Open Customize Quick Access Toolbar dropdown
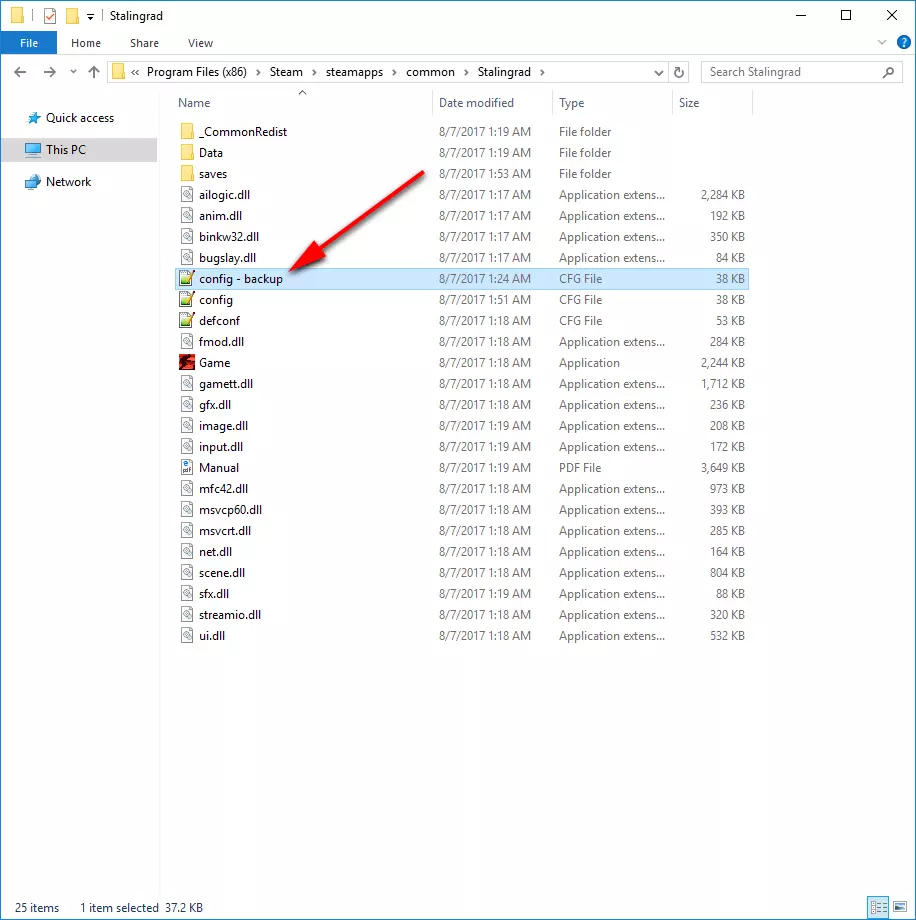This screenshot has height=920, width=916. click(90, 16)
